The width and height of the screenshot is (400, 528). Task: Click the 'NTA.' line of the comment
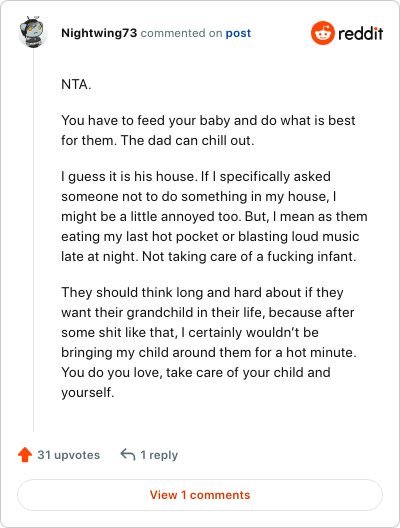(x=76, y=84)
